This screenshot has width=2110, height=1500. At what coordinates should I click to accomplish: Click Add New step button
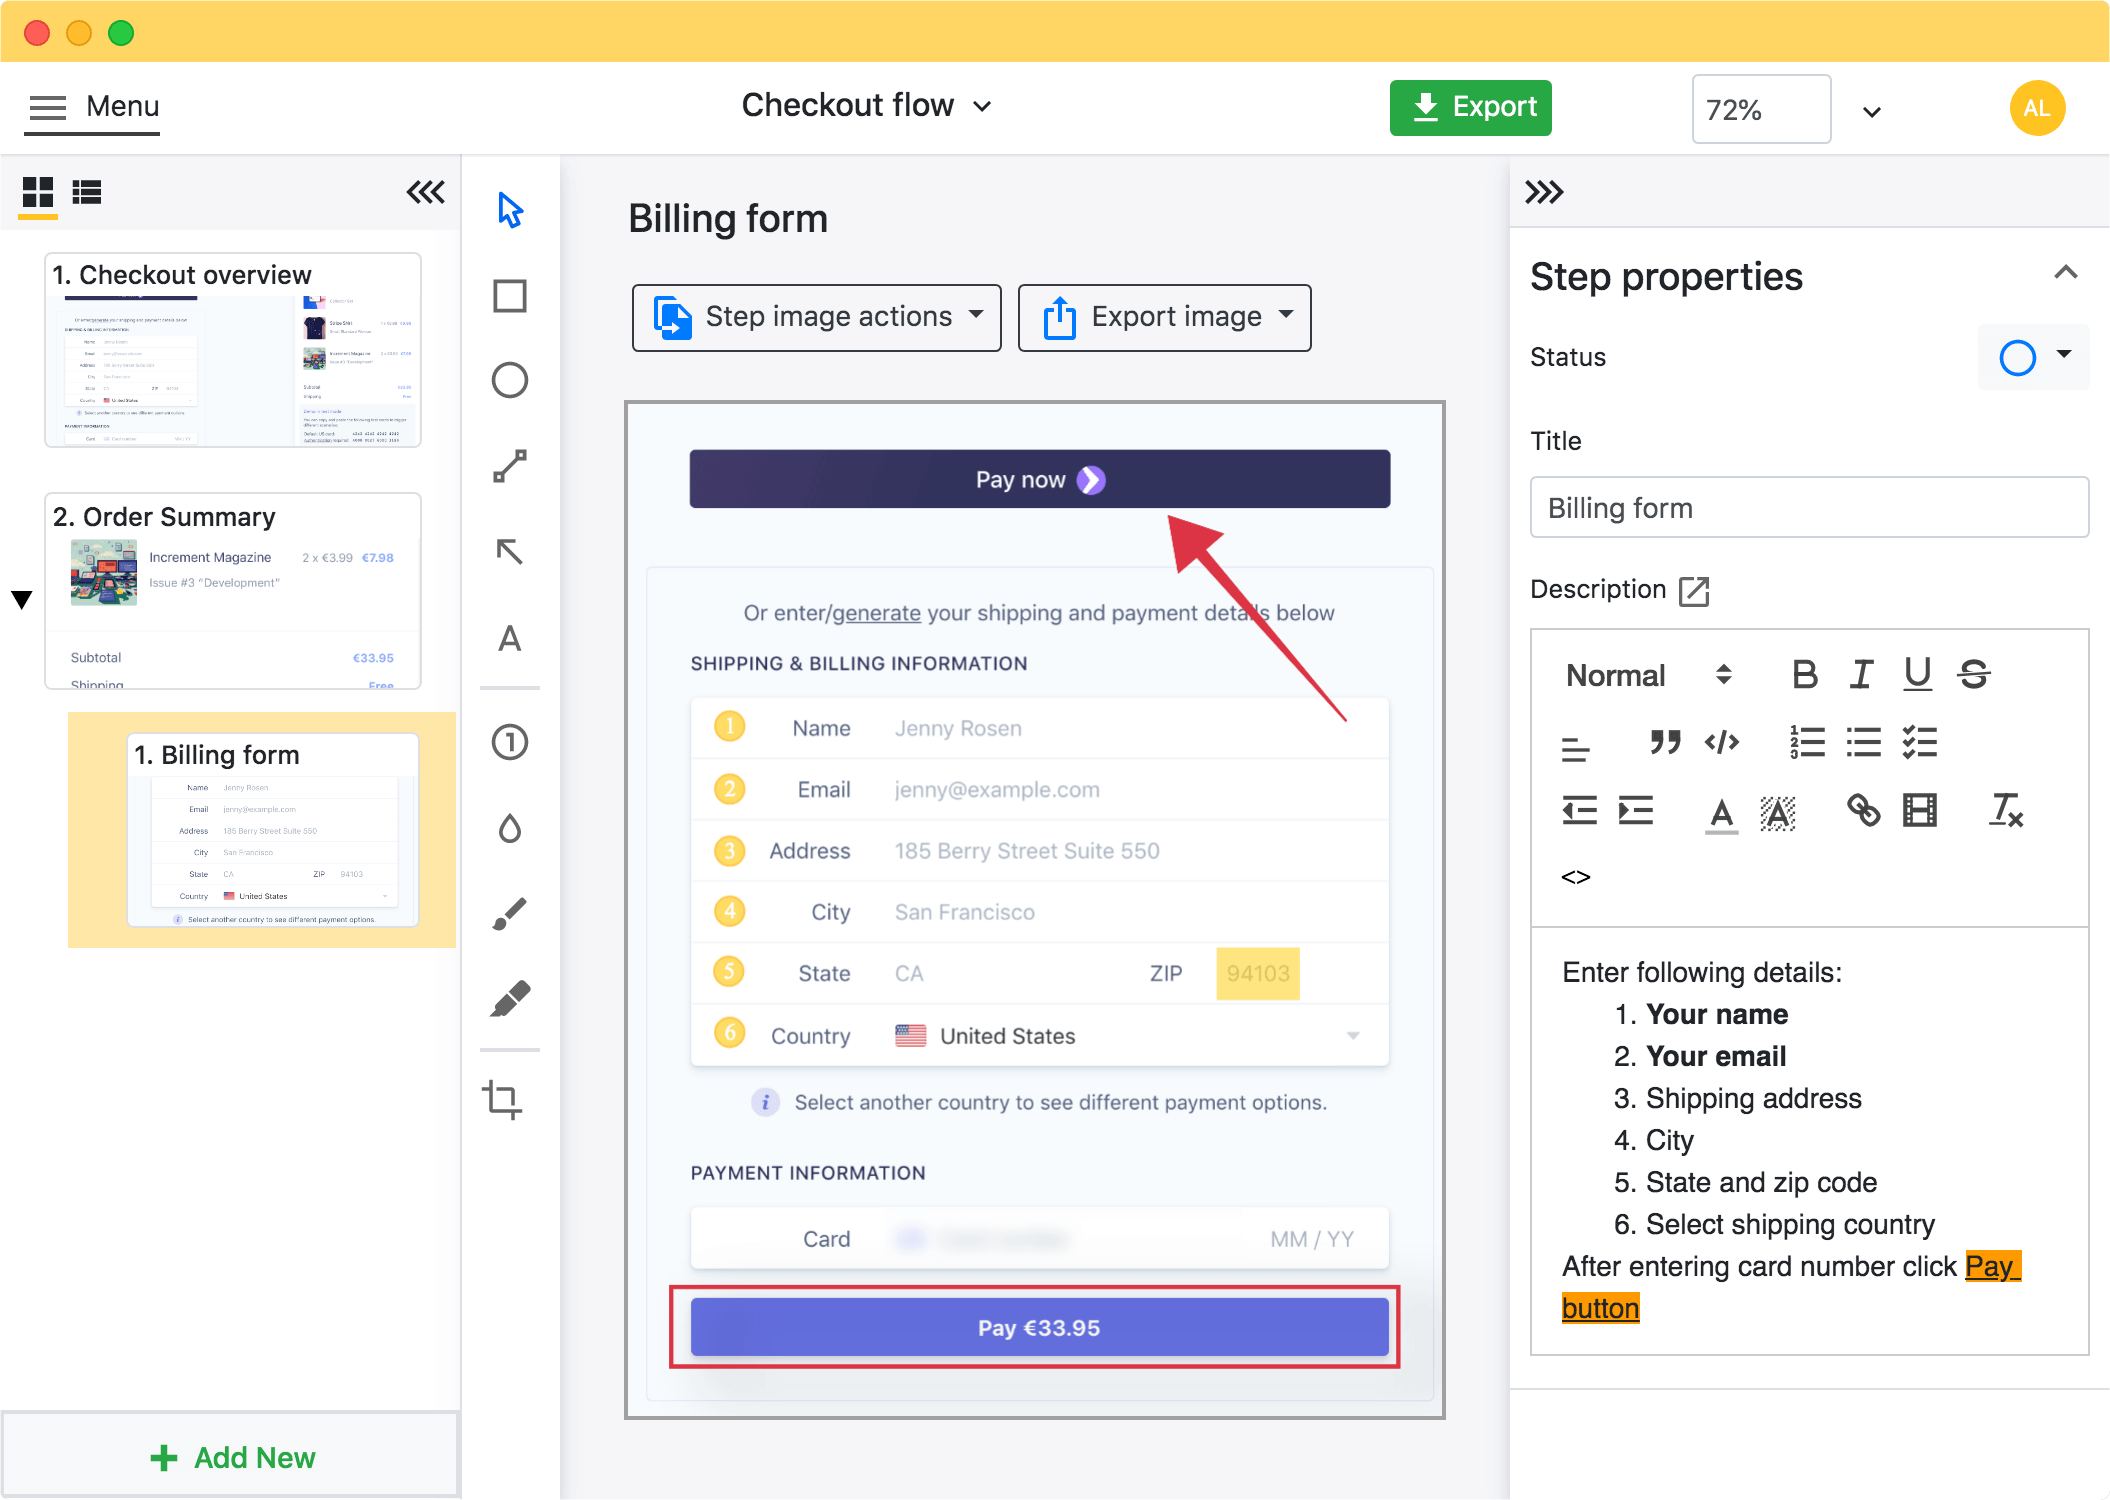(x=232, y=1457)
